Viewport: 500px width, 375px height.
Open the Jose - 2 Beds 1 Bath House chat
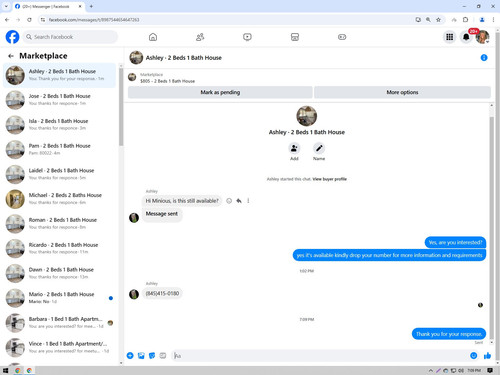pyautogui.click(x=59, y=100)
